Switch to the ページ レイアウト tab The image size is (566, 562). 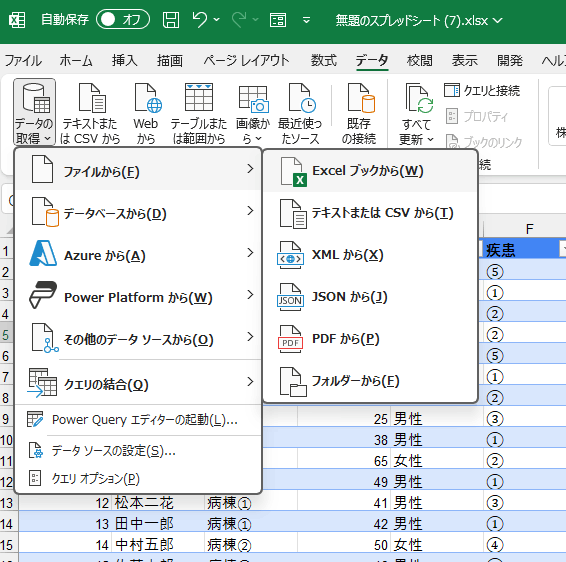247,60
